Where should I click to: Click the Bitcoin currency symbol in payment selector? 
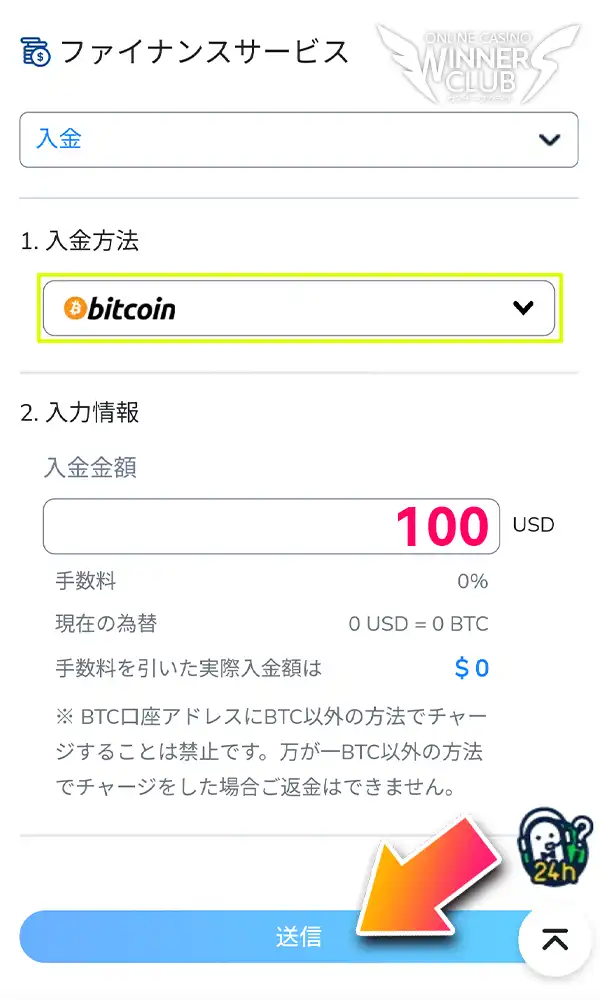pyautogui.click(x=72, y=308)
